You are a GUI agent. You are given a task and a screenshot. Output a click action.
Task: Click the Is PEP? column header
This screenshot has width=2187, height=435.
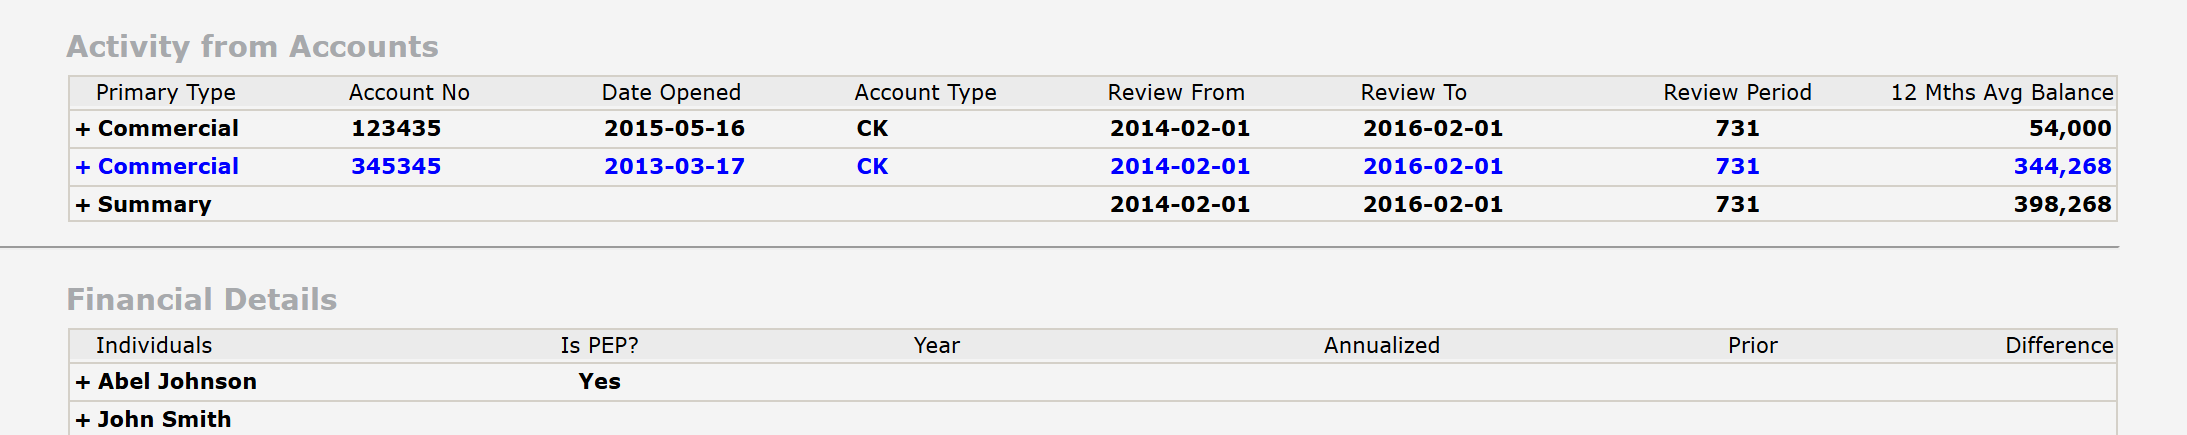[599, 345]
